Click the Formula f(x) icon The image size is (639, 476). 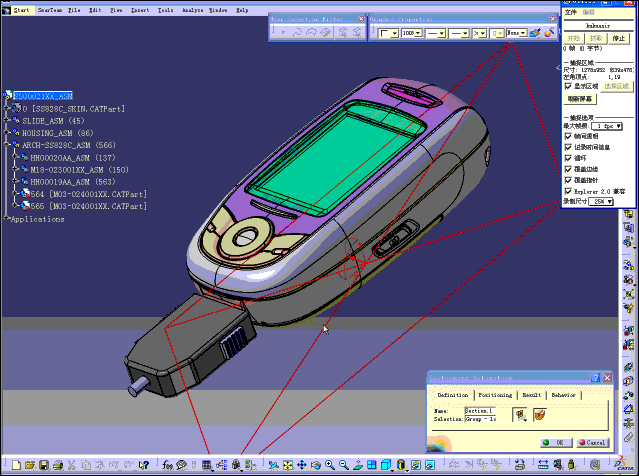point(167,466)
